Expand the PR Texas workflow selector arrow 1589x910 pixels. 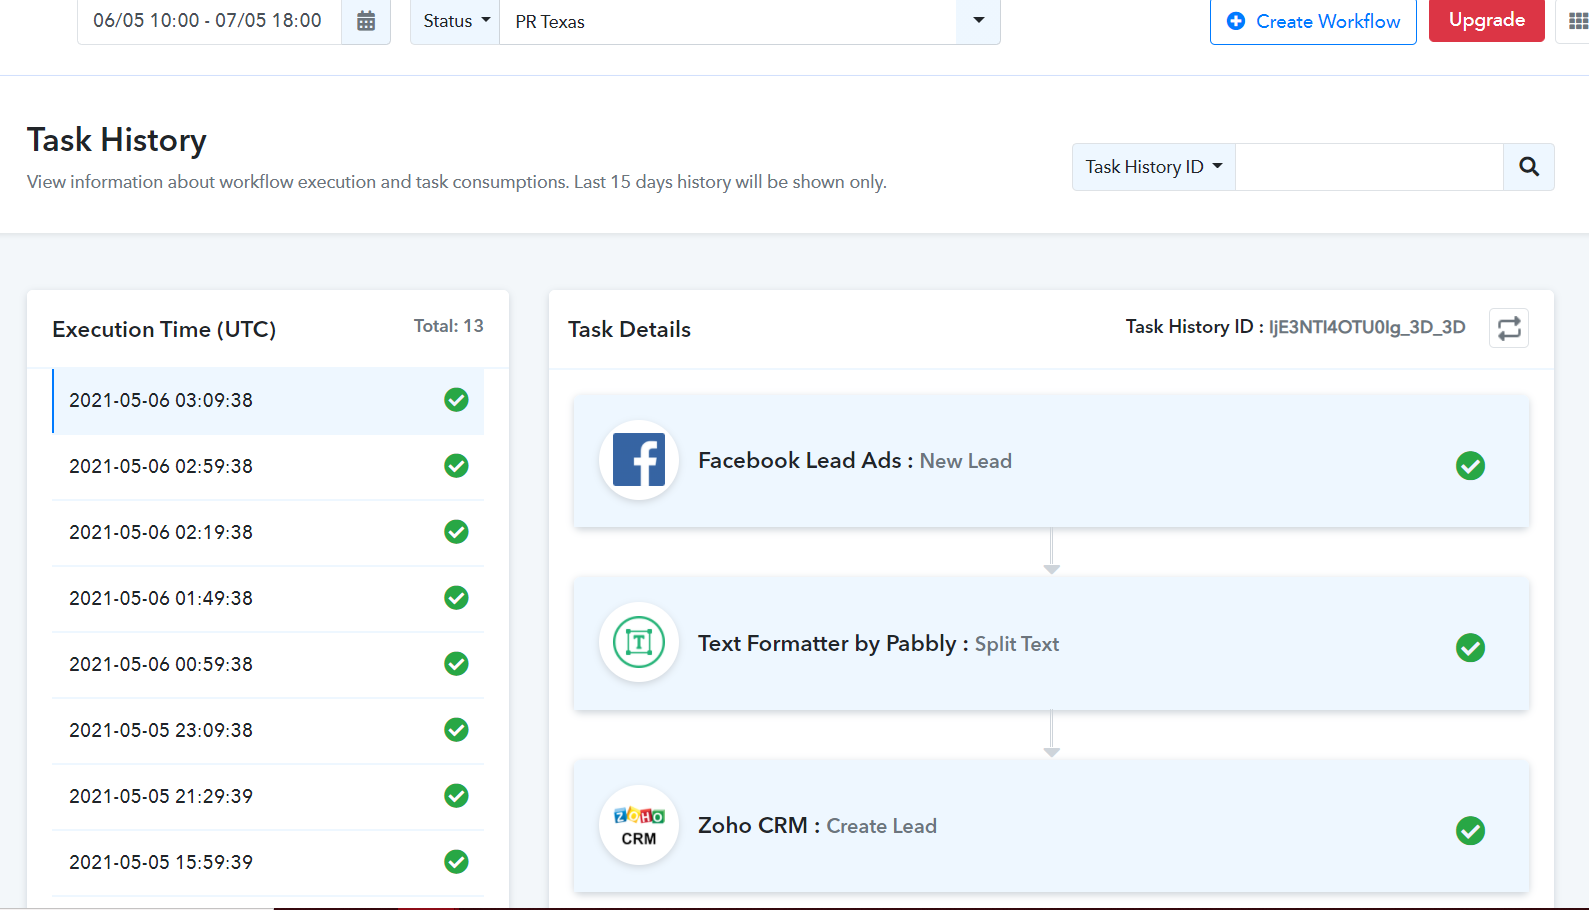click(978, 21)
